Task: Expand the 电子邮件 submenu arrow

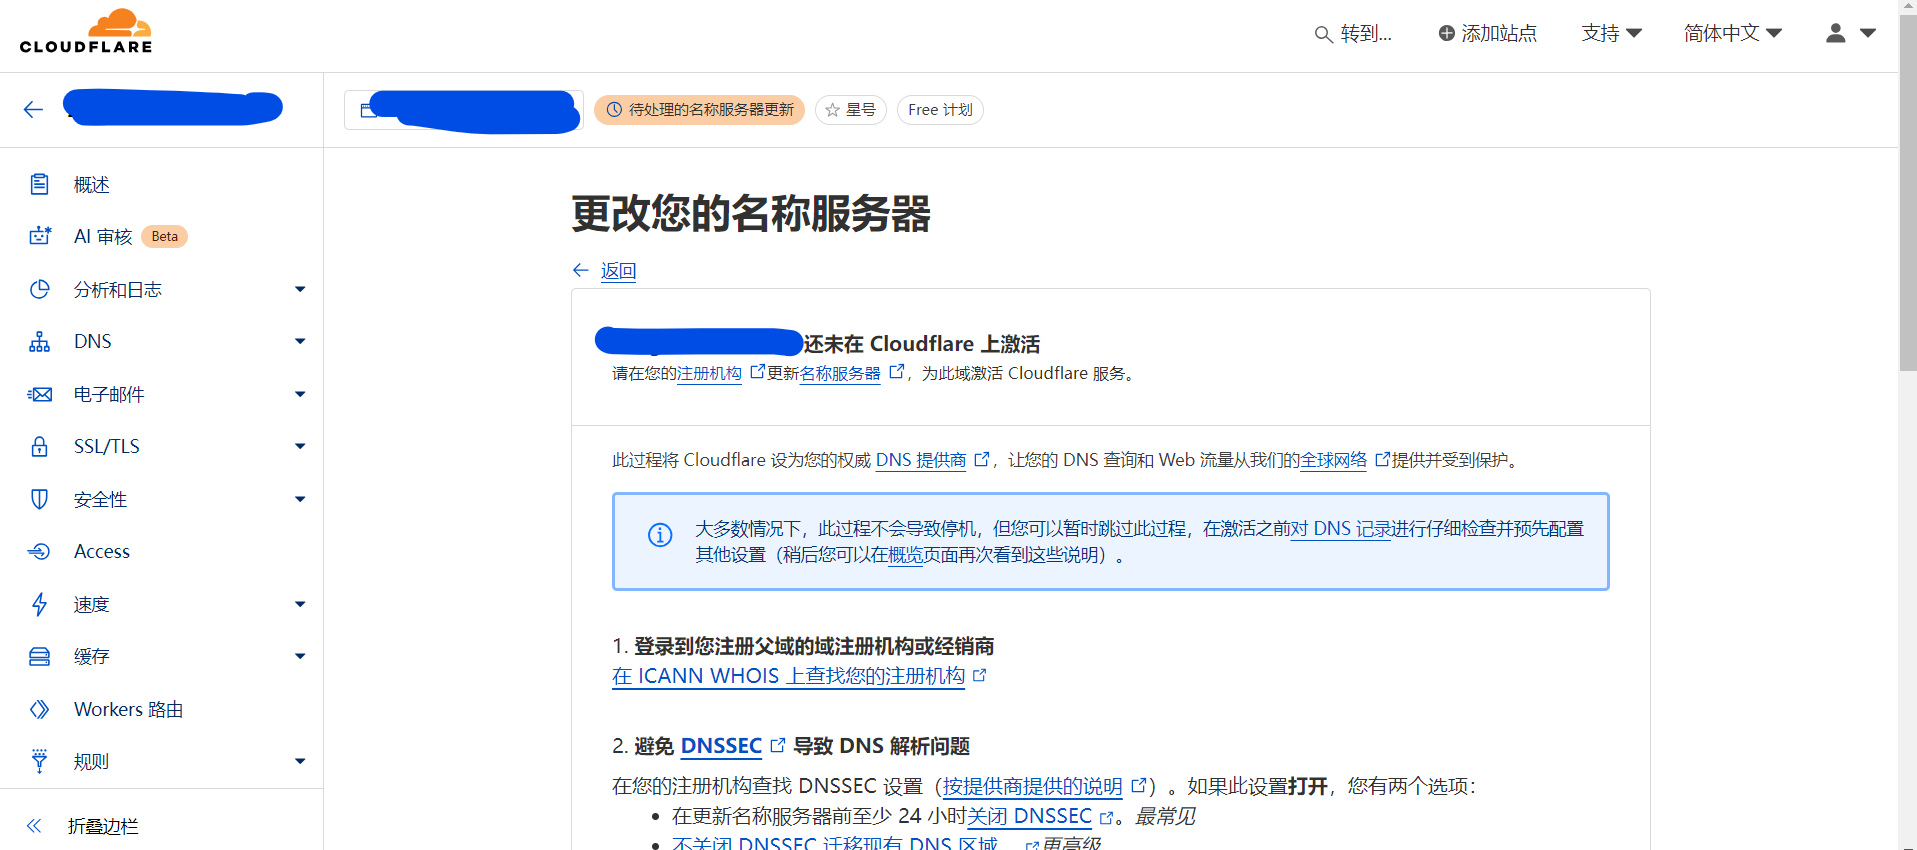Action: coord(300,394)
